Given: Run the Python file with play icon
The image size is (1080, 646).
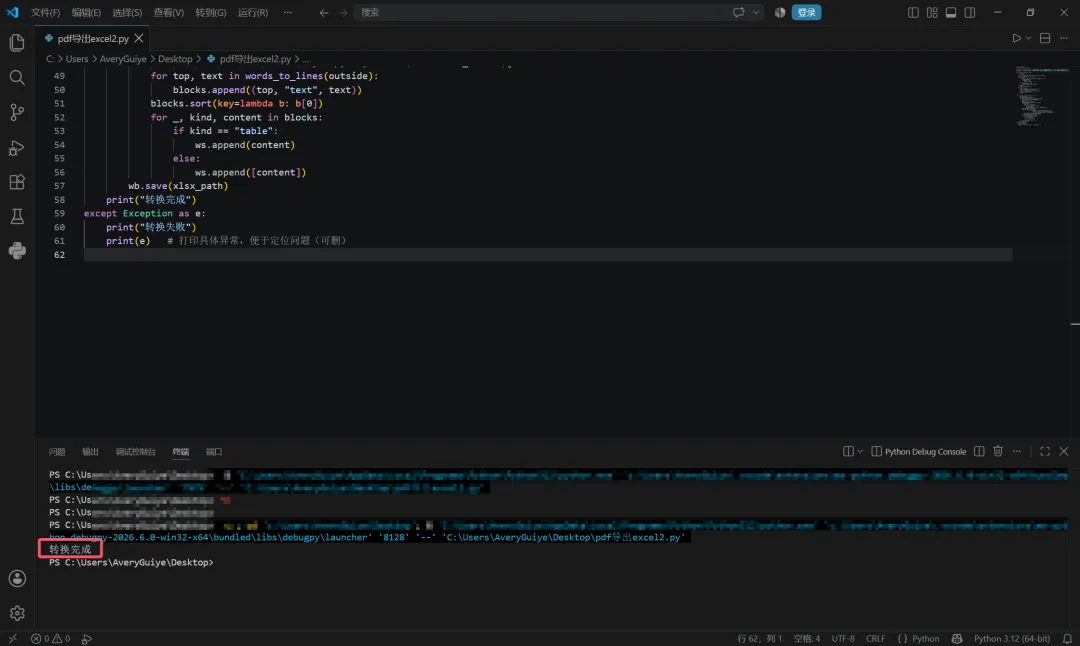Looking at the screenshot, I should [x=1016, y=39].
